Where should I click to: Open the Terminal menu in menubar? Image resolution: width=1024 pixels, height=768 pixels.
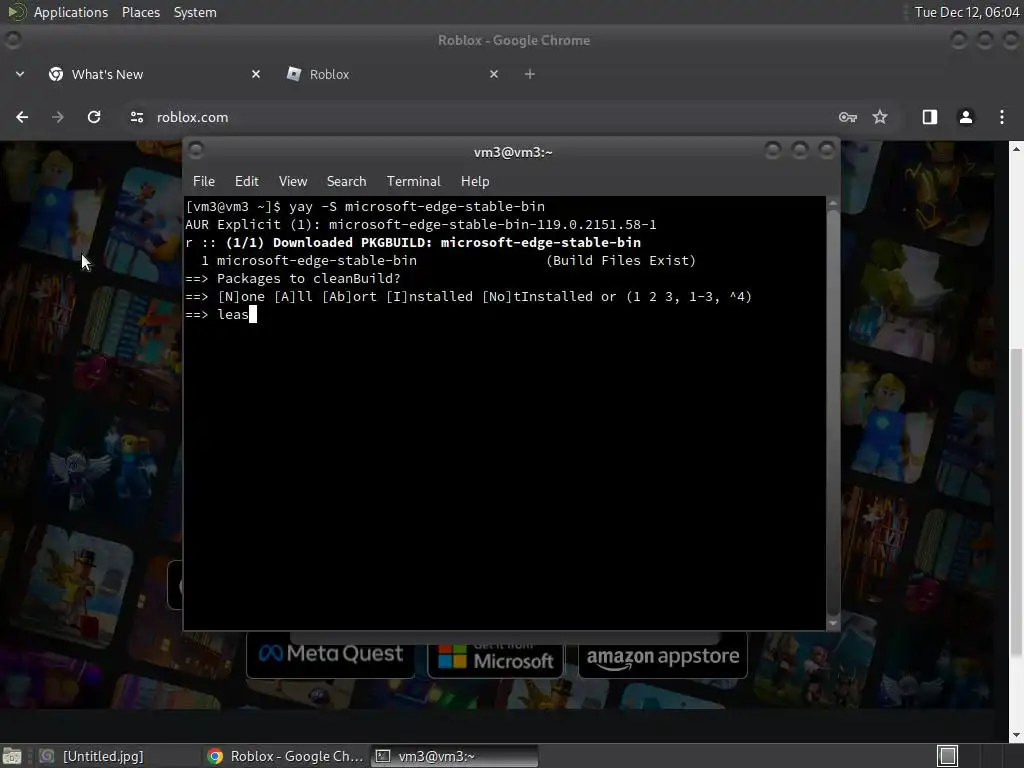pyautogui.click(x=413, y=181)
